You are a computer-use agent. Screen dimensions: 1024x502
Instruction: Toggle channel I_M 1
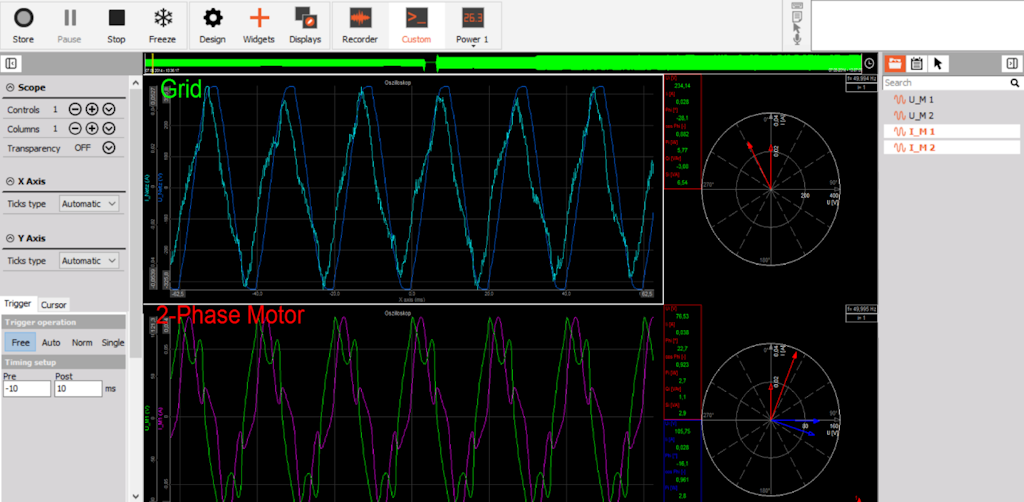pos(951,131)
